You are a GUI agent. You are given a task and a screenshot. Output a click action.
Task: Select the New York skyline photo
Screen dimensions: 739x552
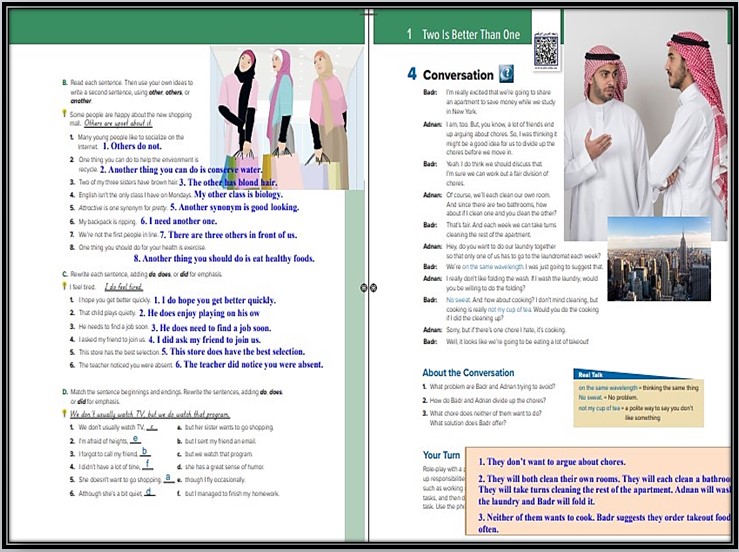tap(659, 259)
